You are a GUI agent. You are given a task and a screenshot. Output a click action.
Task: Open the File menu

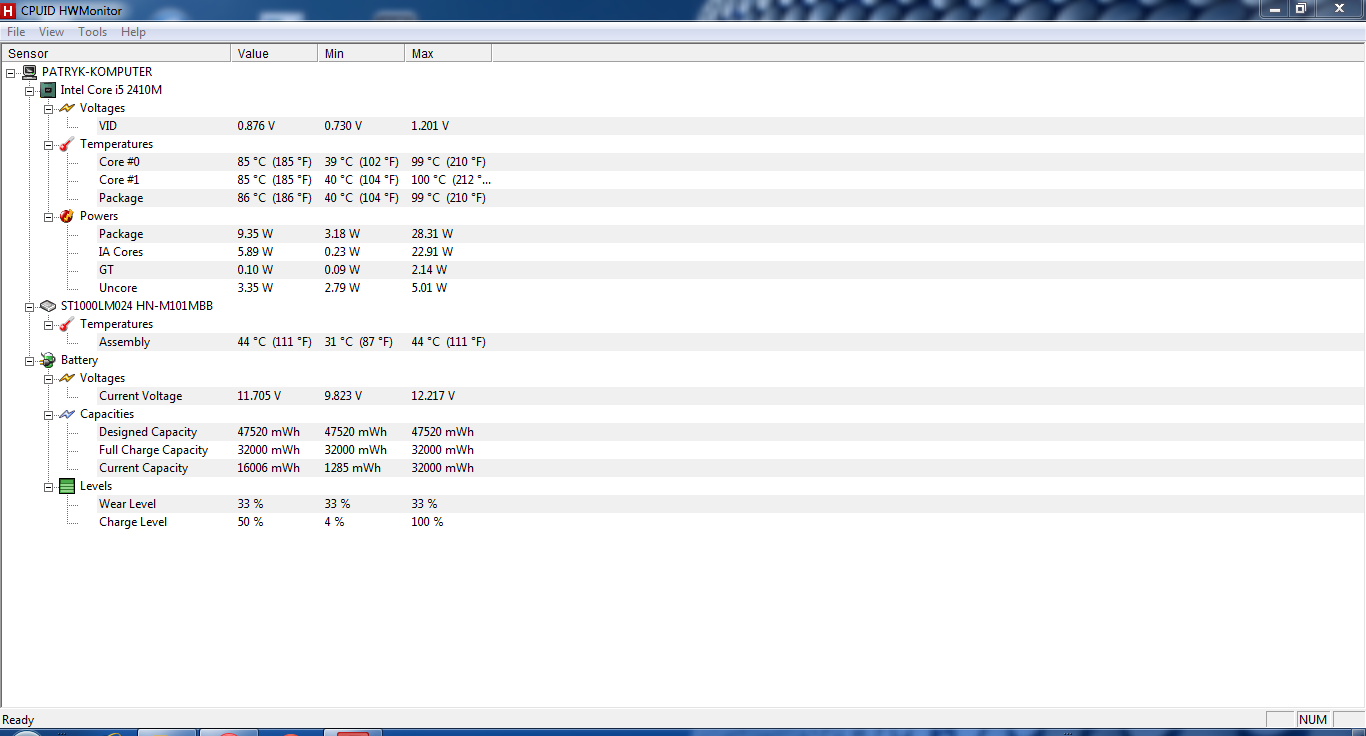point(16,32)
